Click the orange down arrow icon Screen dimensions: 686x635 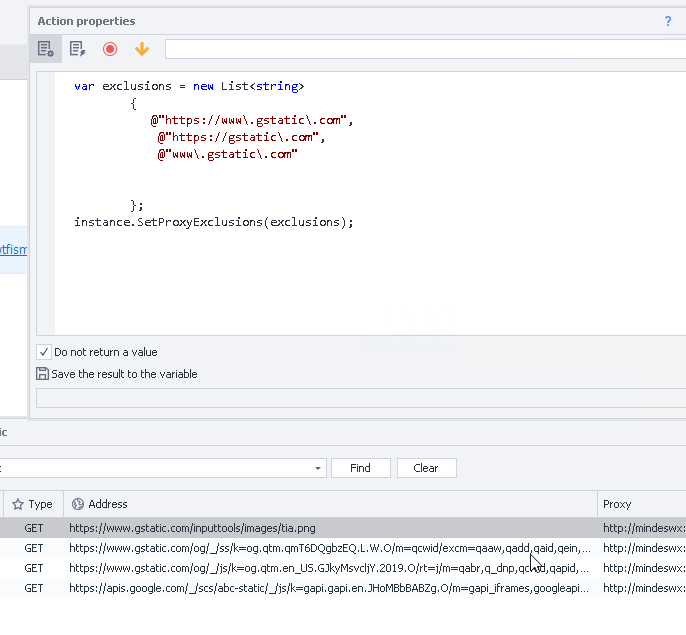[x=141, y=49]
